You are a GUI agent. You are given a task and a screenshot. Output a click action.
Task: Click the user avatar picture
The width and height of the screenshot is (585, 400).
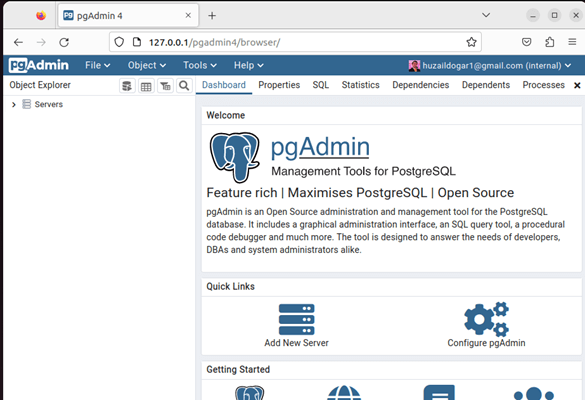tap(414, 66)
